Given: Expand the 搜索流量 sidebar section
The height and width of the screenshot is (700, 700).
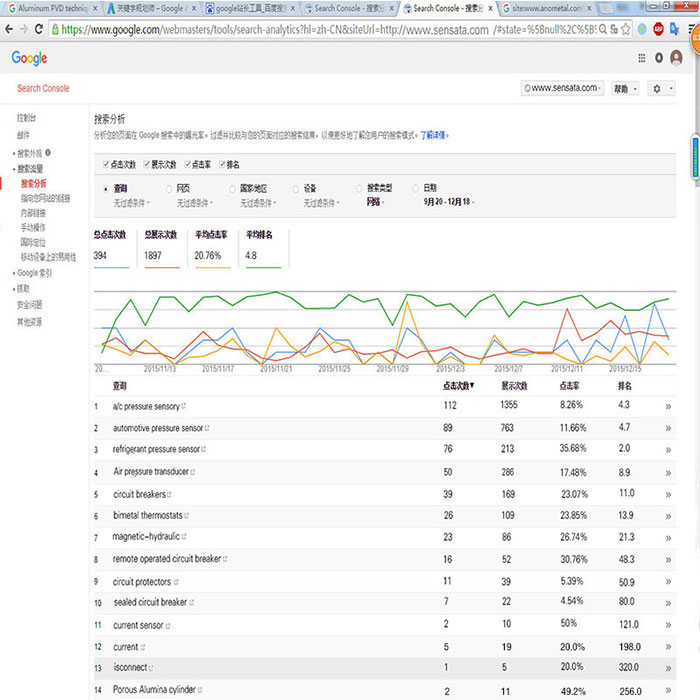Looking at the screenshot, I should pos(28,169).
